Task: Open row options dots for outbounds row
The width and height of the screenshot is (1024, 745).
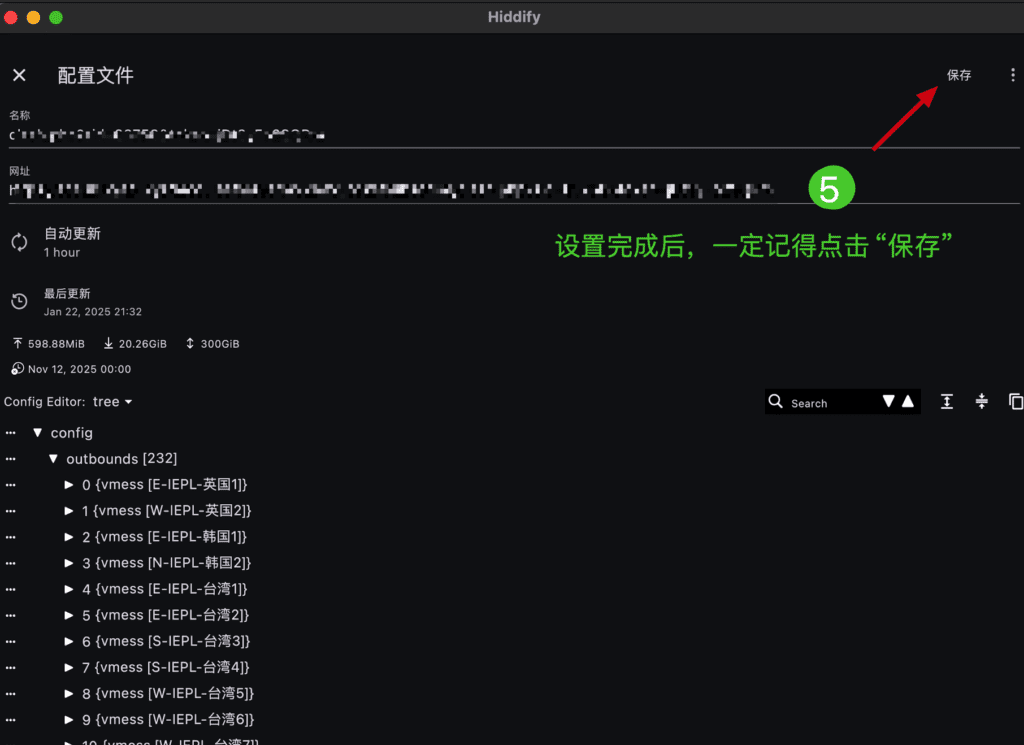Action: click(x=10, y=459)
